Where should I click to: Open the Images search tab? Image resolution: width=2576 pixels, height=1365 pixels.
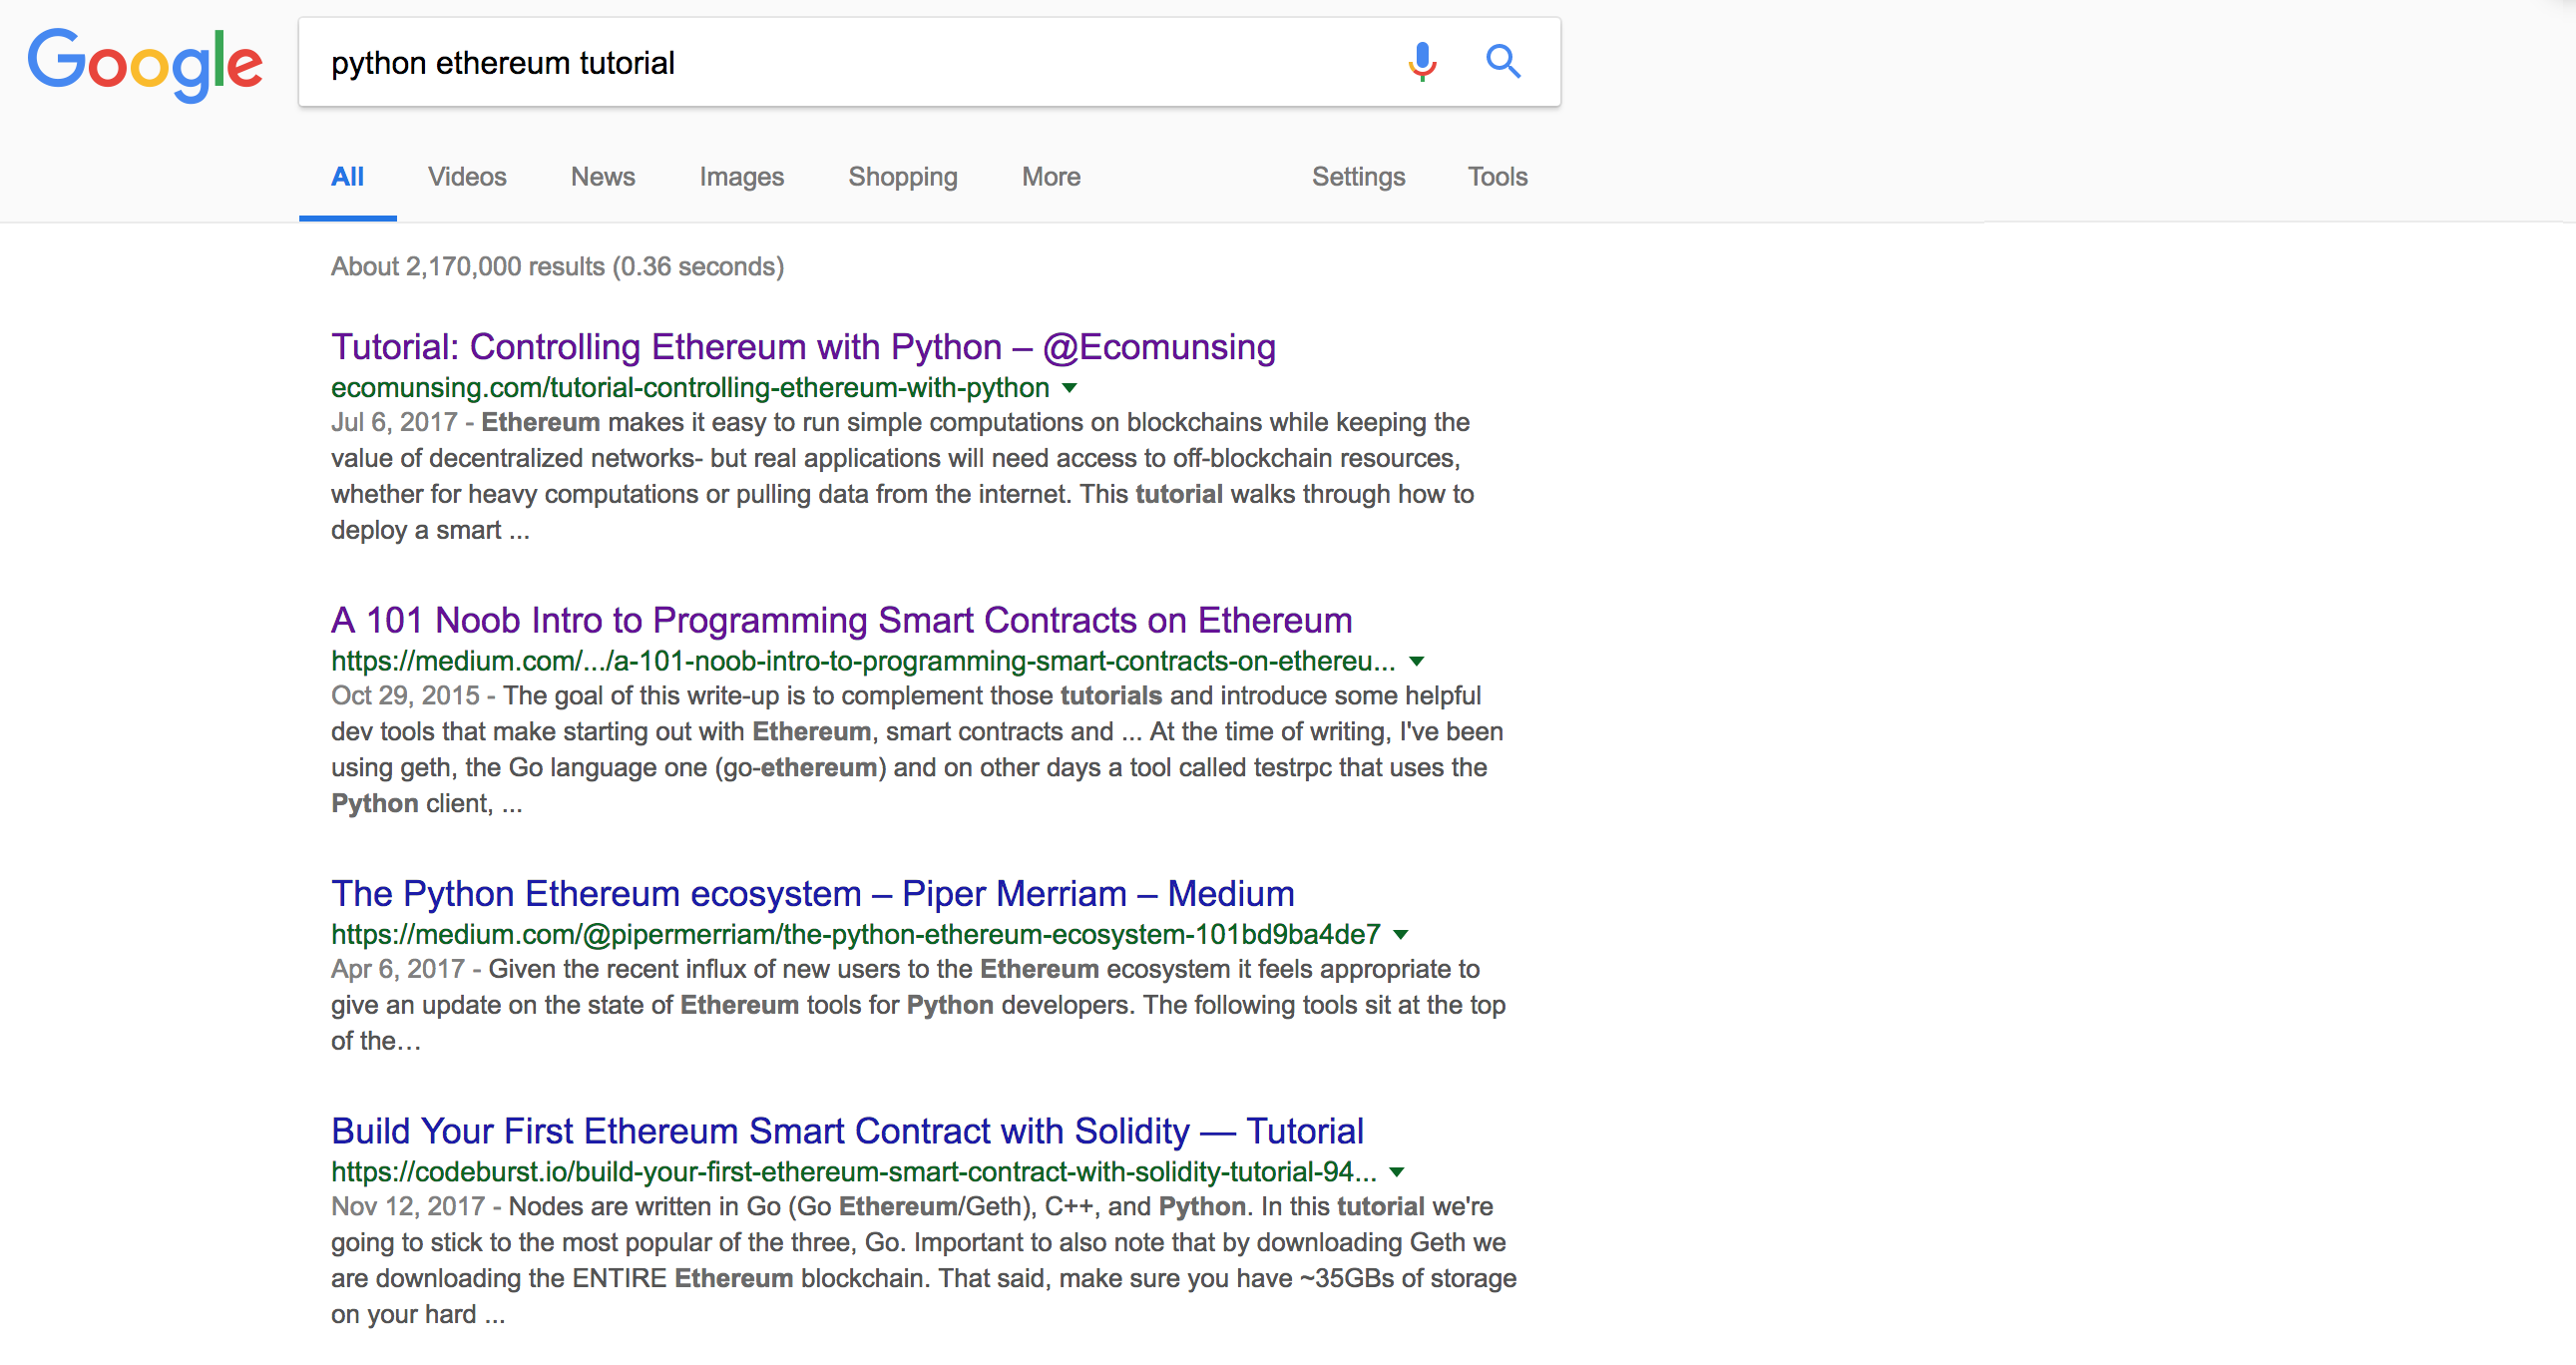click(x=741, y=176)
